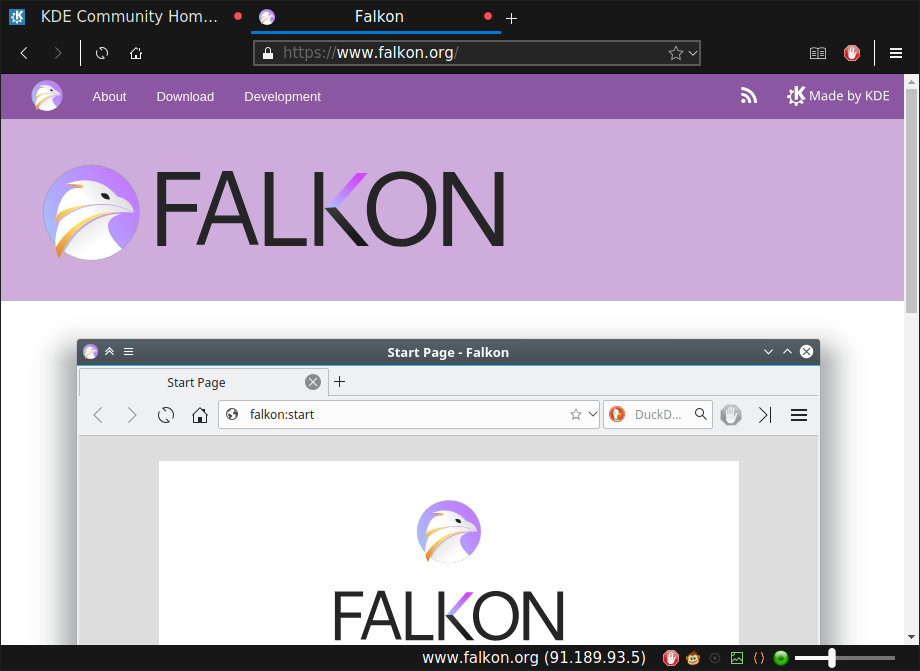Click the padlock site security icon

coord(268,53)
